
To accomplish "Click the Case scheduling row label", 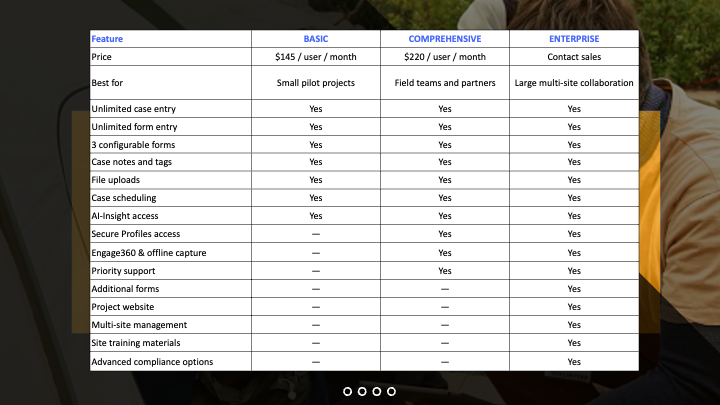I will (124, 198).
